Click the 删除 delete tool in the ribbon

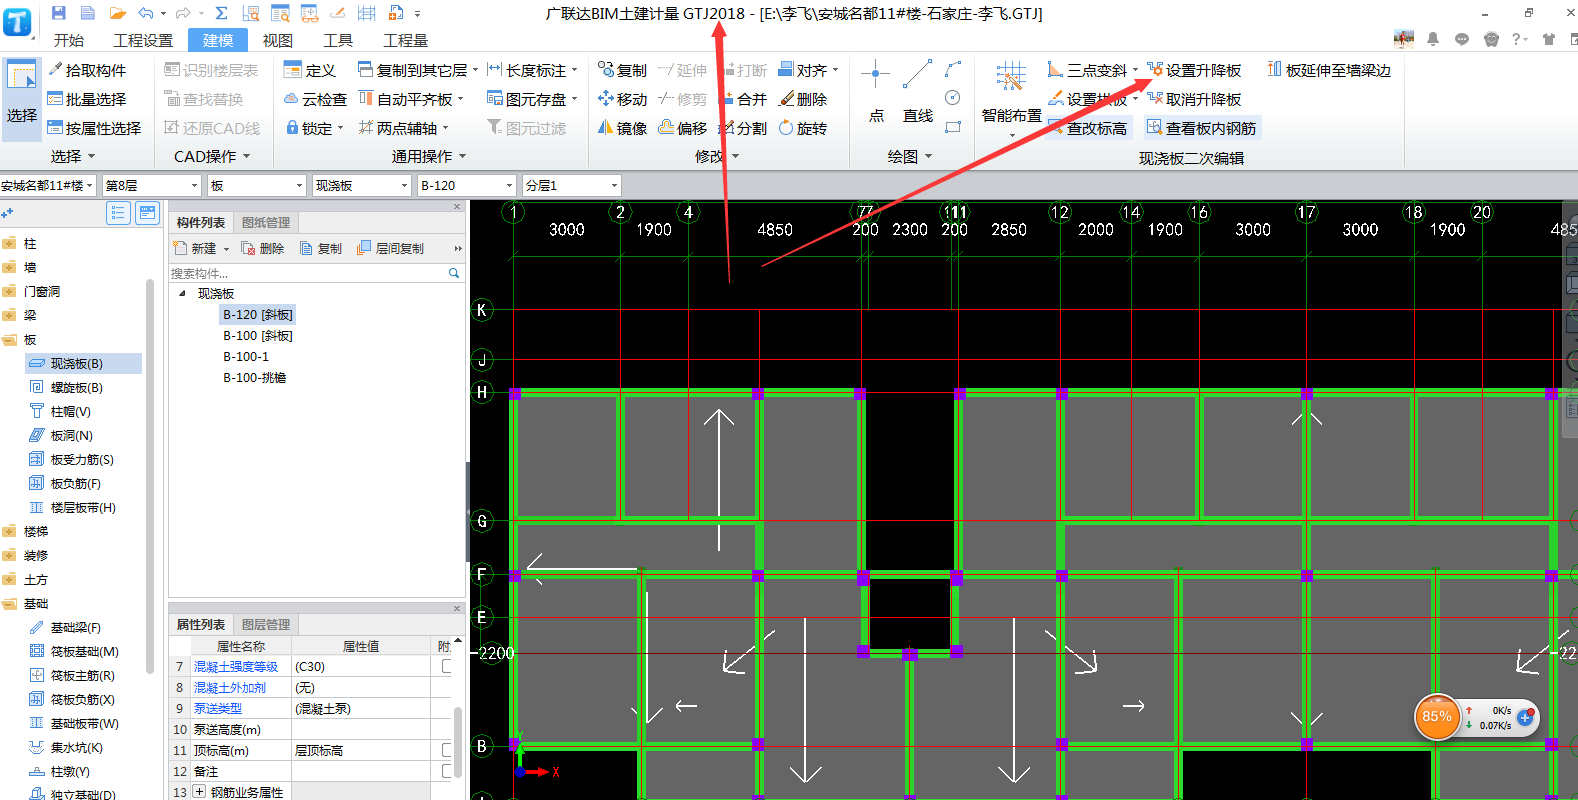point(803,99)
